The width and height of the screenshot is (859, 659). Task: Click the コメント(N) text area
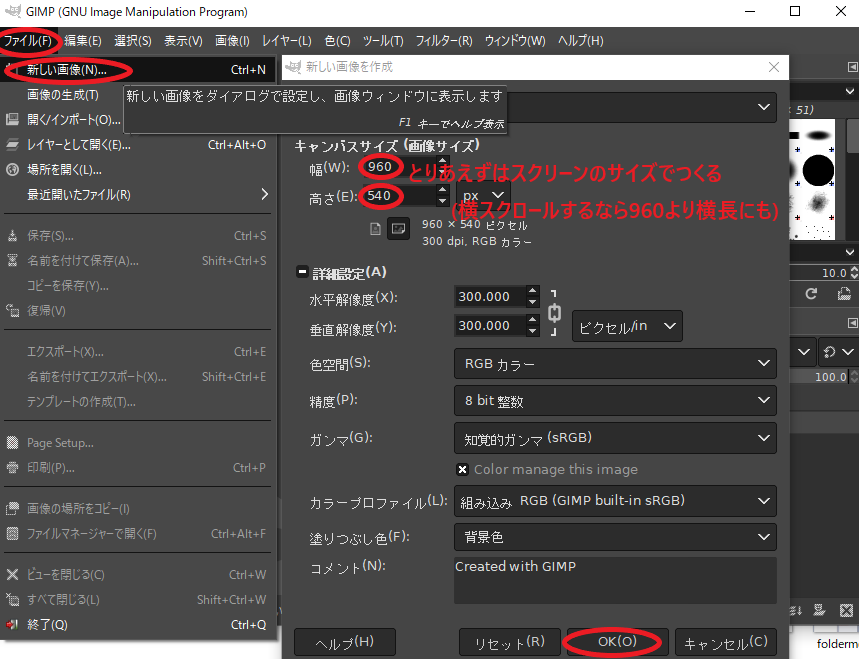(x=615, y=580)
